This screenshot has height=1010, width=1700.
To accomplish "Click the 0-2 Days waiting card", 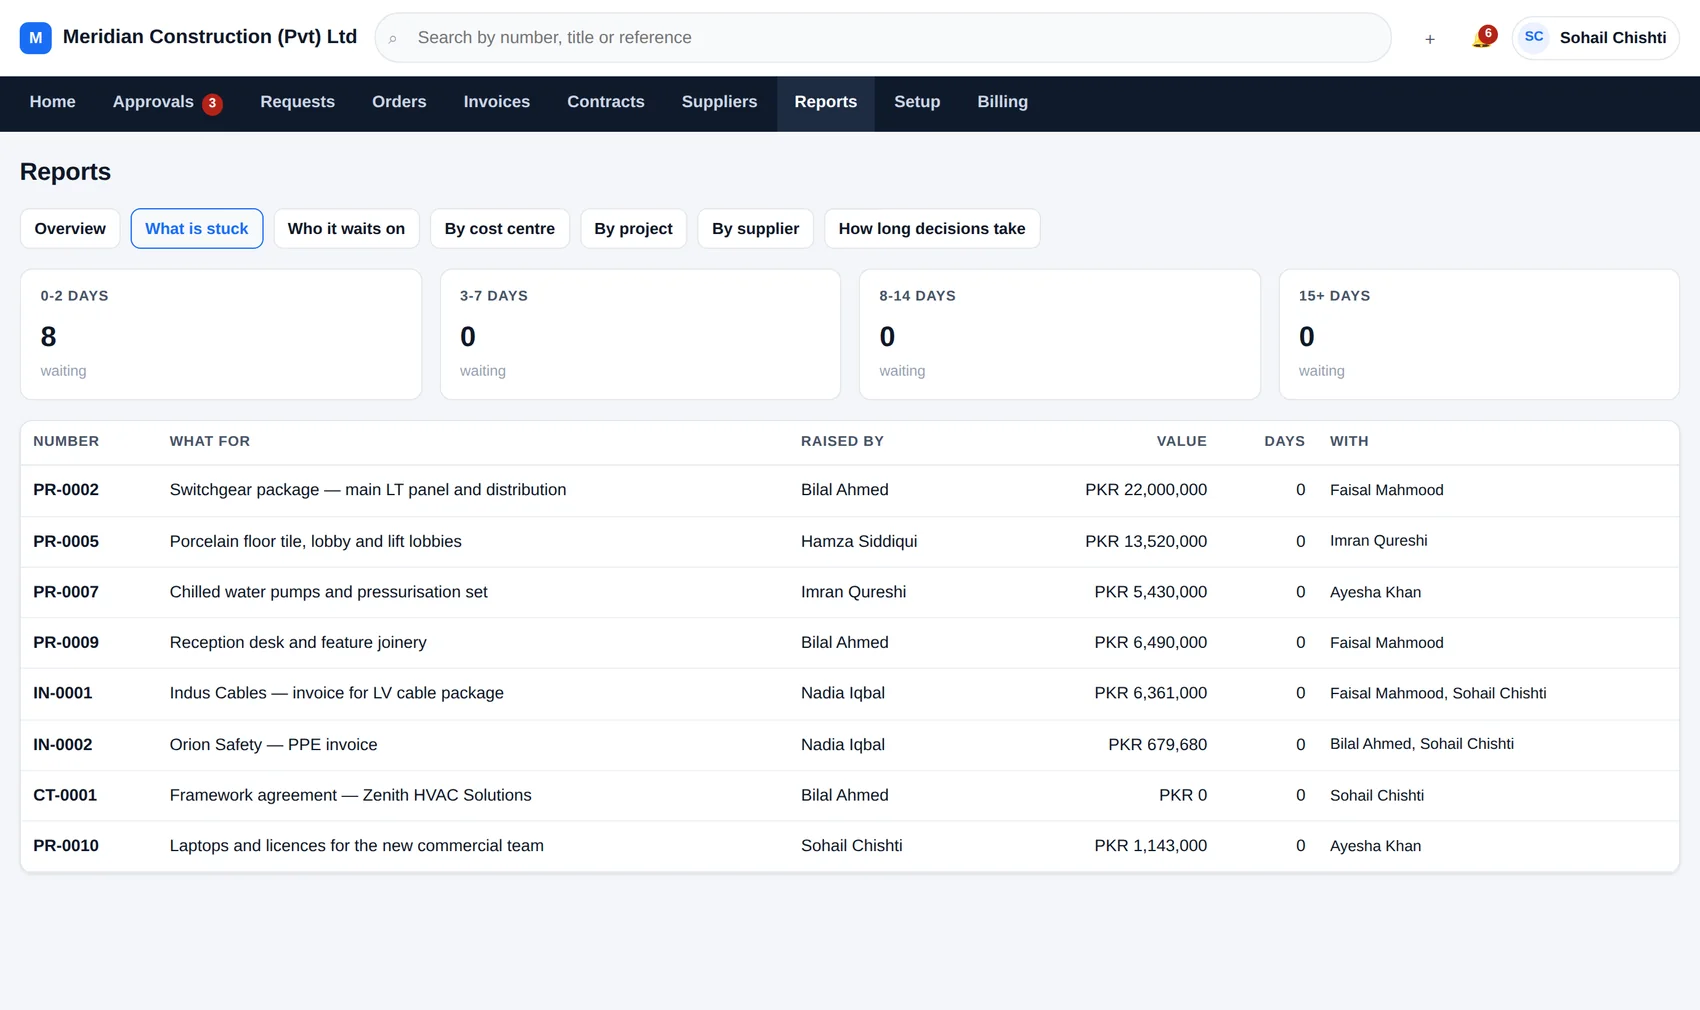I will [221, 334].
